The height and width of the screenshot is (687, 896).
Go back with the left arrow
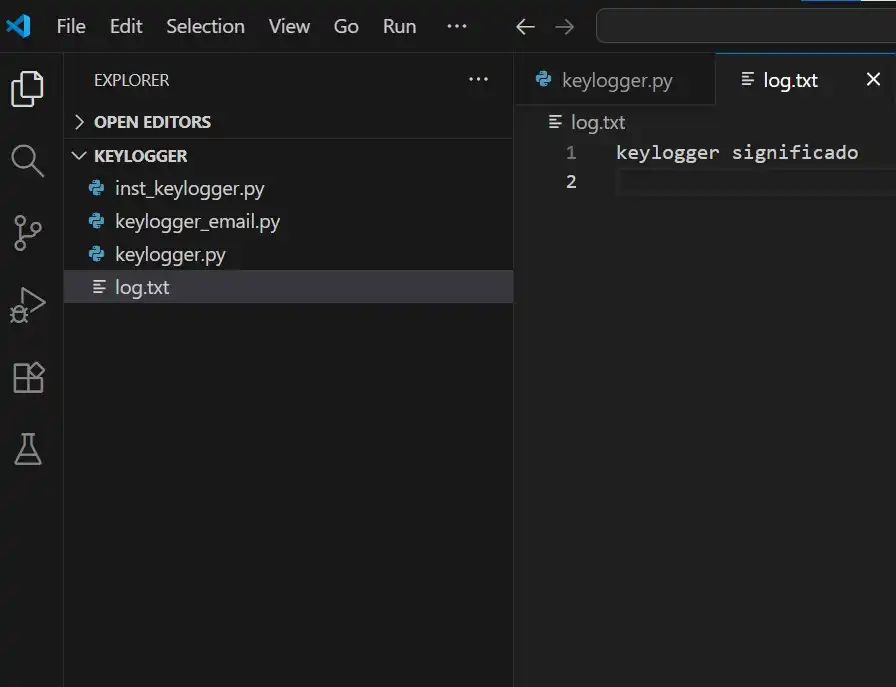click(525, 27)
